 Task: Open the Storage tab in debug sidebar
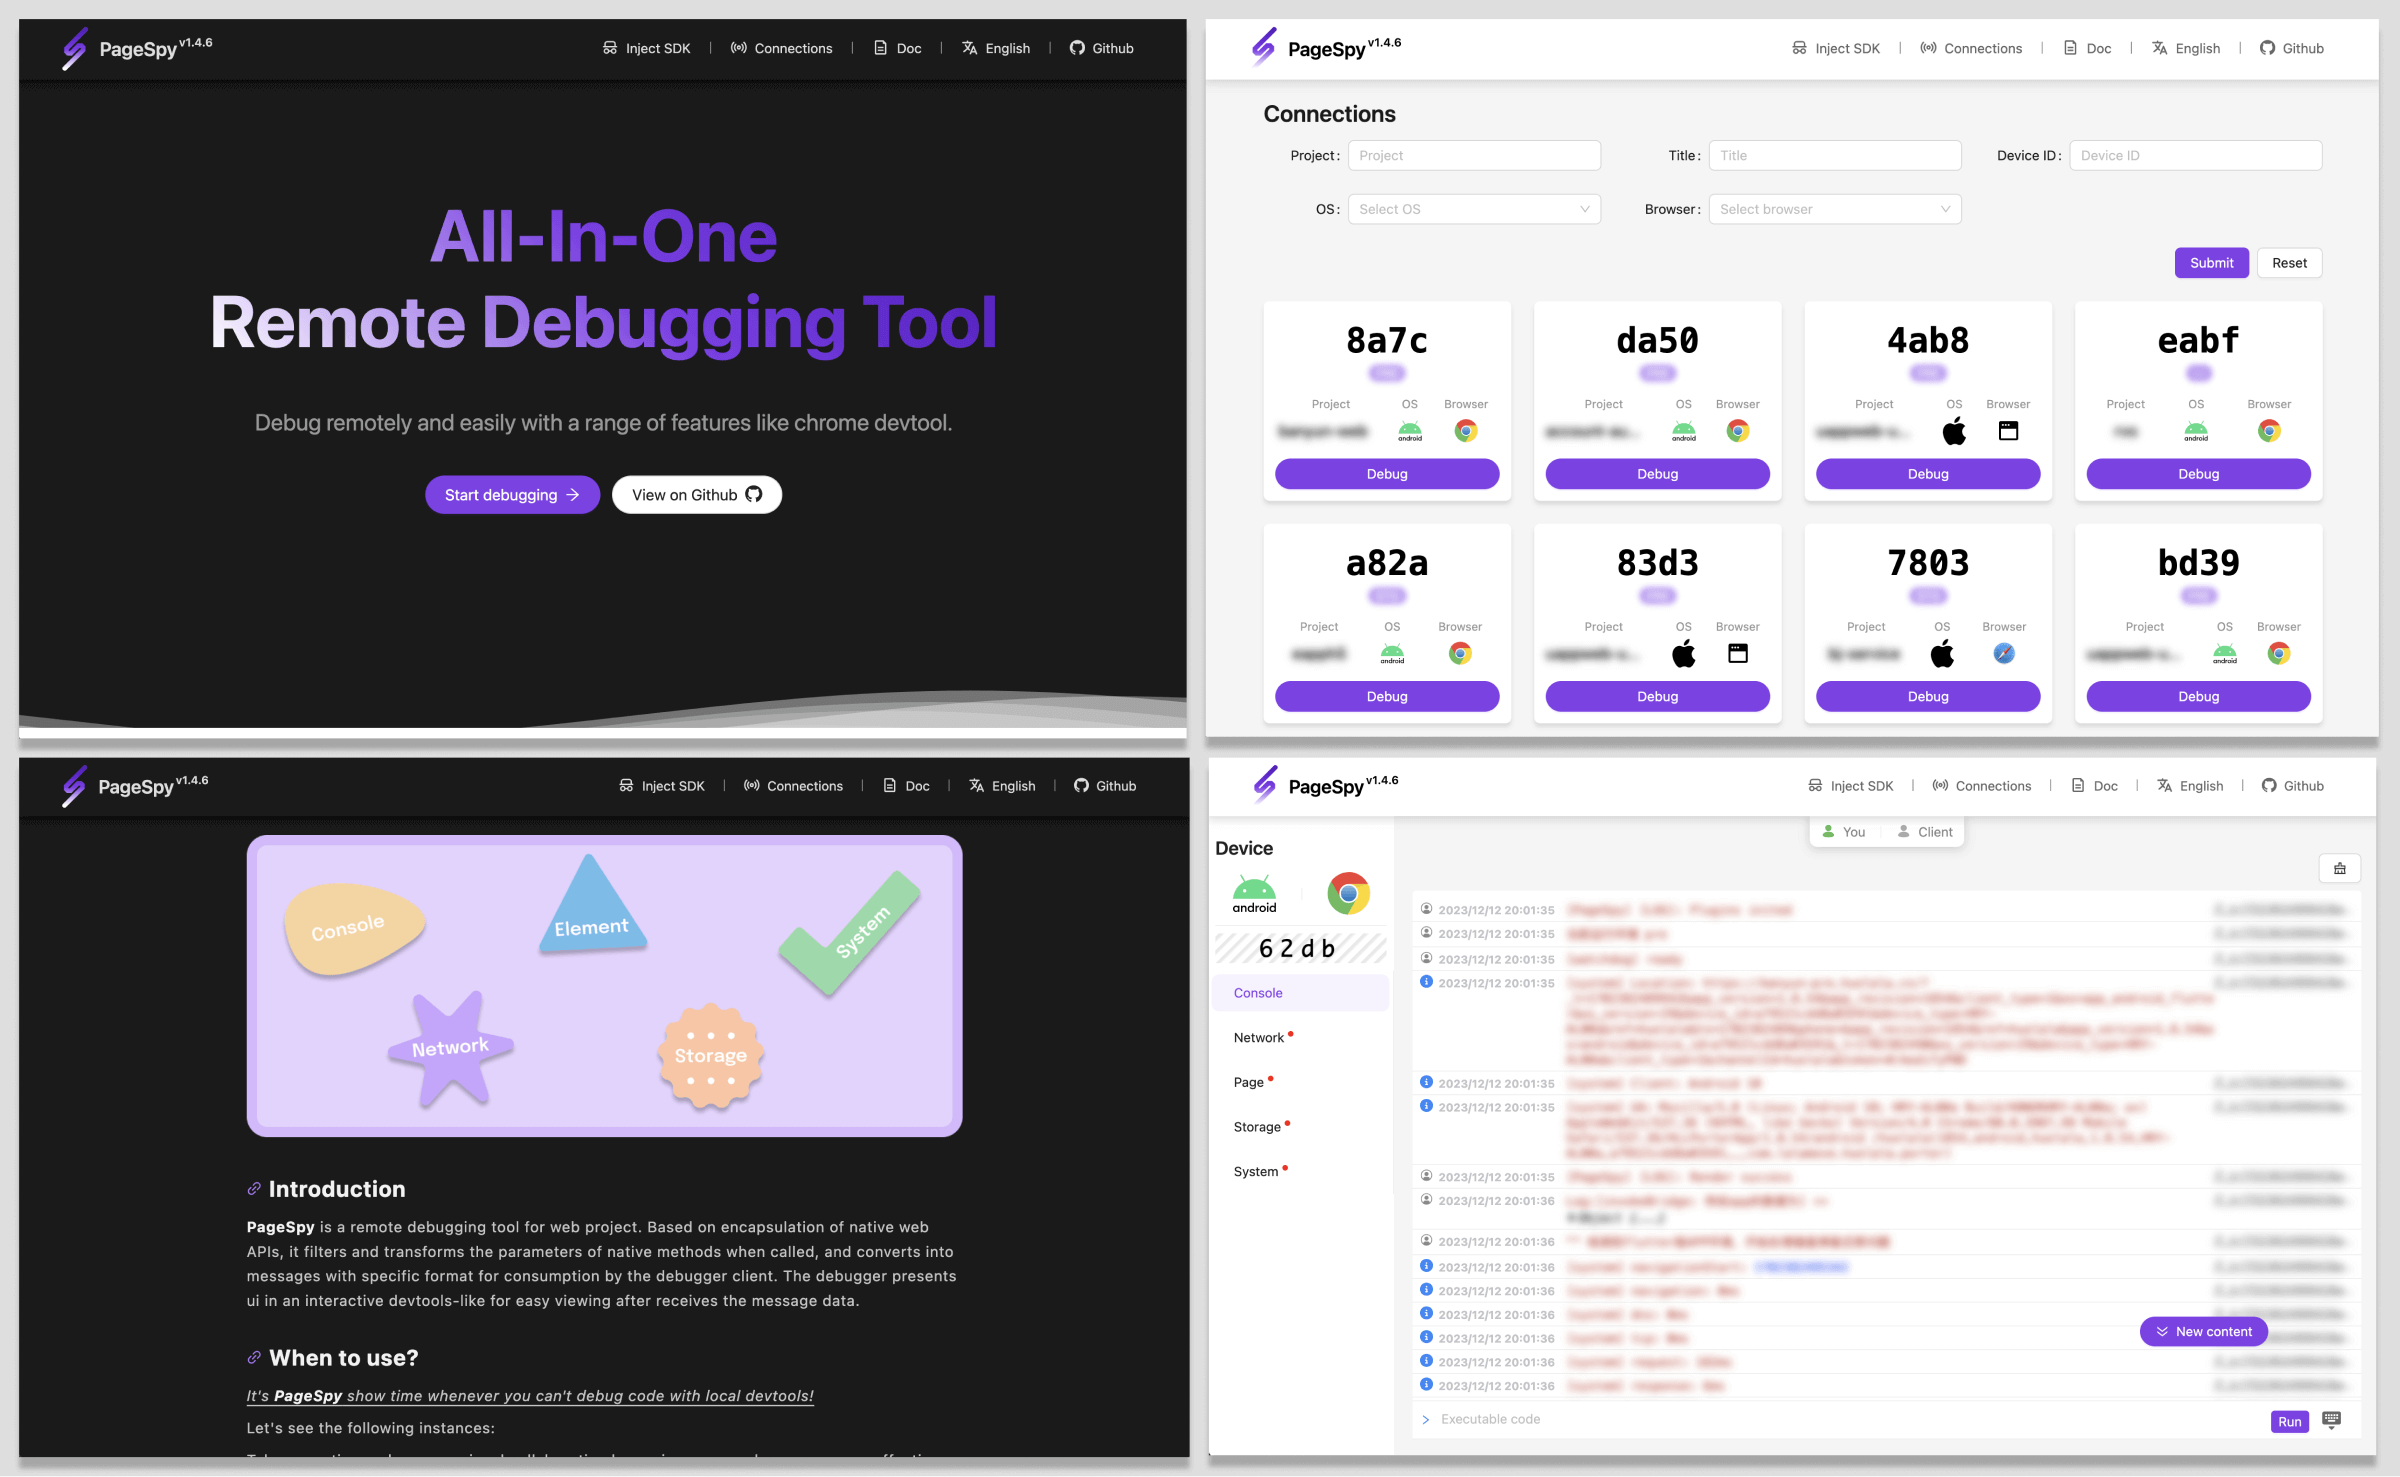point(1257,1127)
